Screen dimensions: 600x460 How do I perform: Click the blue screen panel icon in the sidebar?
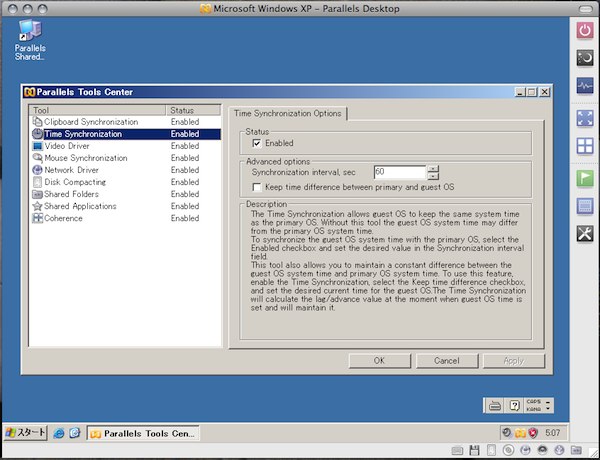pyautogui.click(x=585, y=206)
